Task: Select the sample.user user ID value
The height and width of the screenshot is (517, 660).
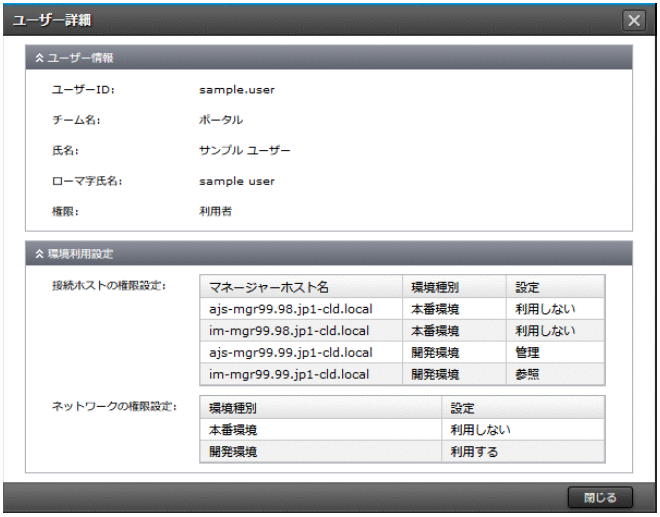Action: tap(237, 90)
